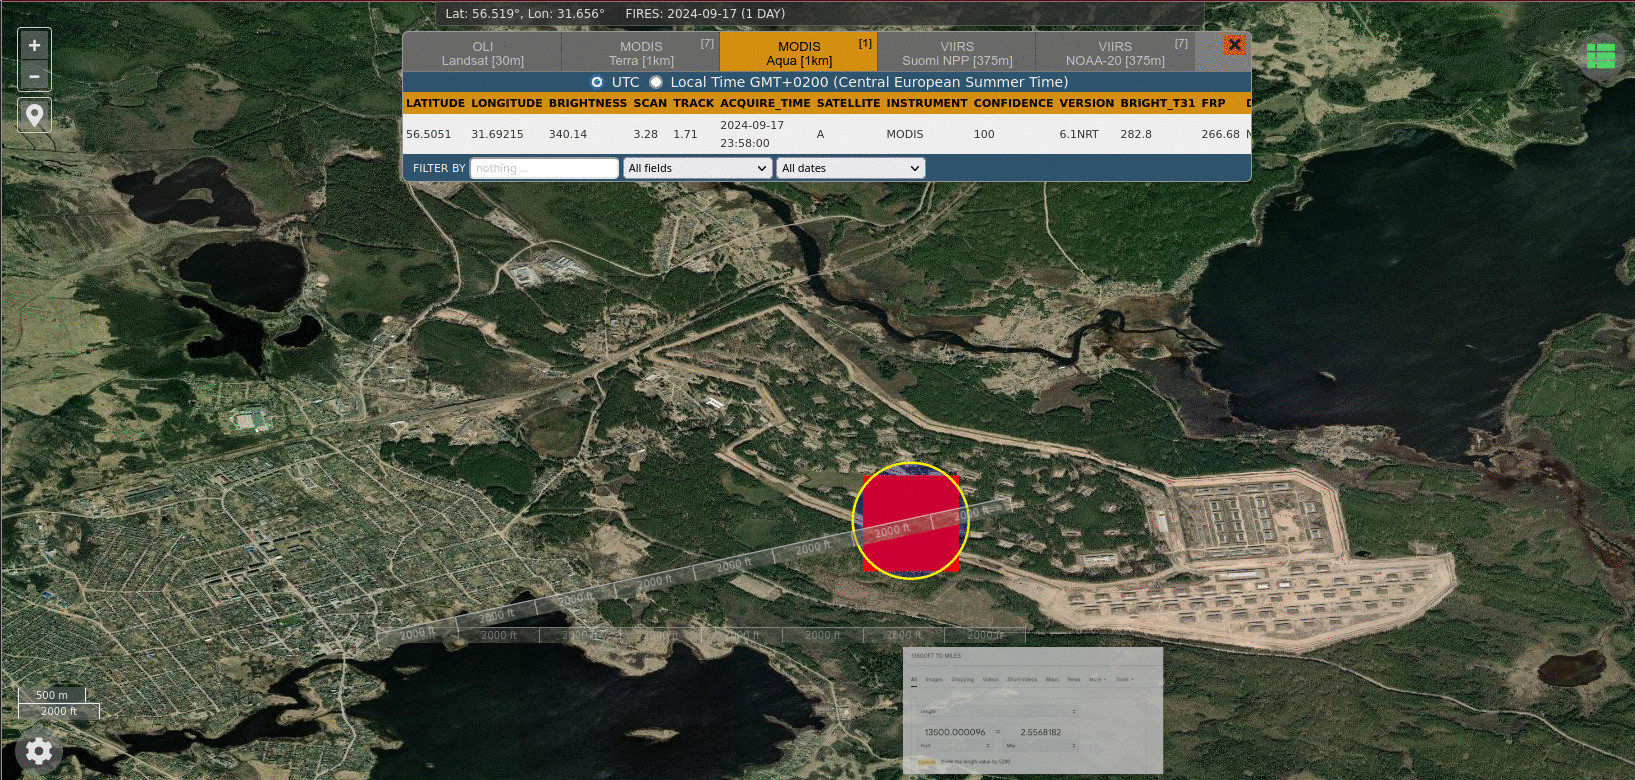The height and width of the screenshot is (780, 1635).
Task: Click the location pin marker button
Action: pyautogui.click(x=34, y=116)
